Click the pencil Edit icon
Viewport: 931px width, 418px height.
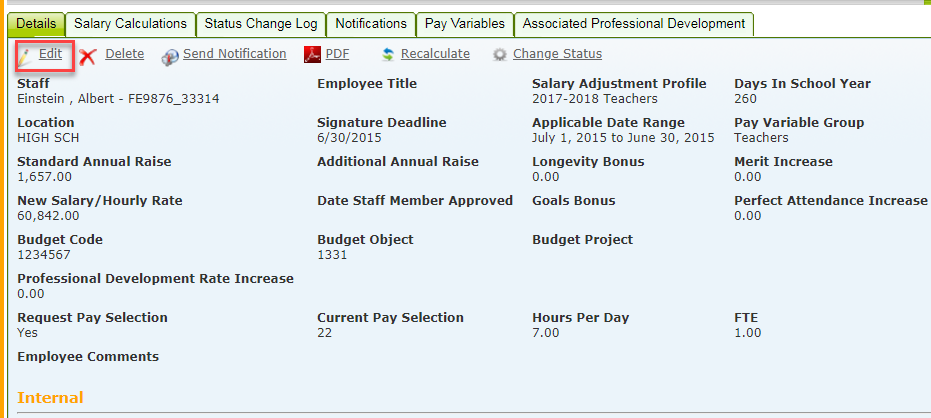24,56
